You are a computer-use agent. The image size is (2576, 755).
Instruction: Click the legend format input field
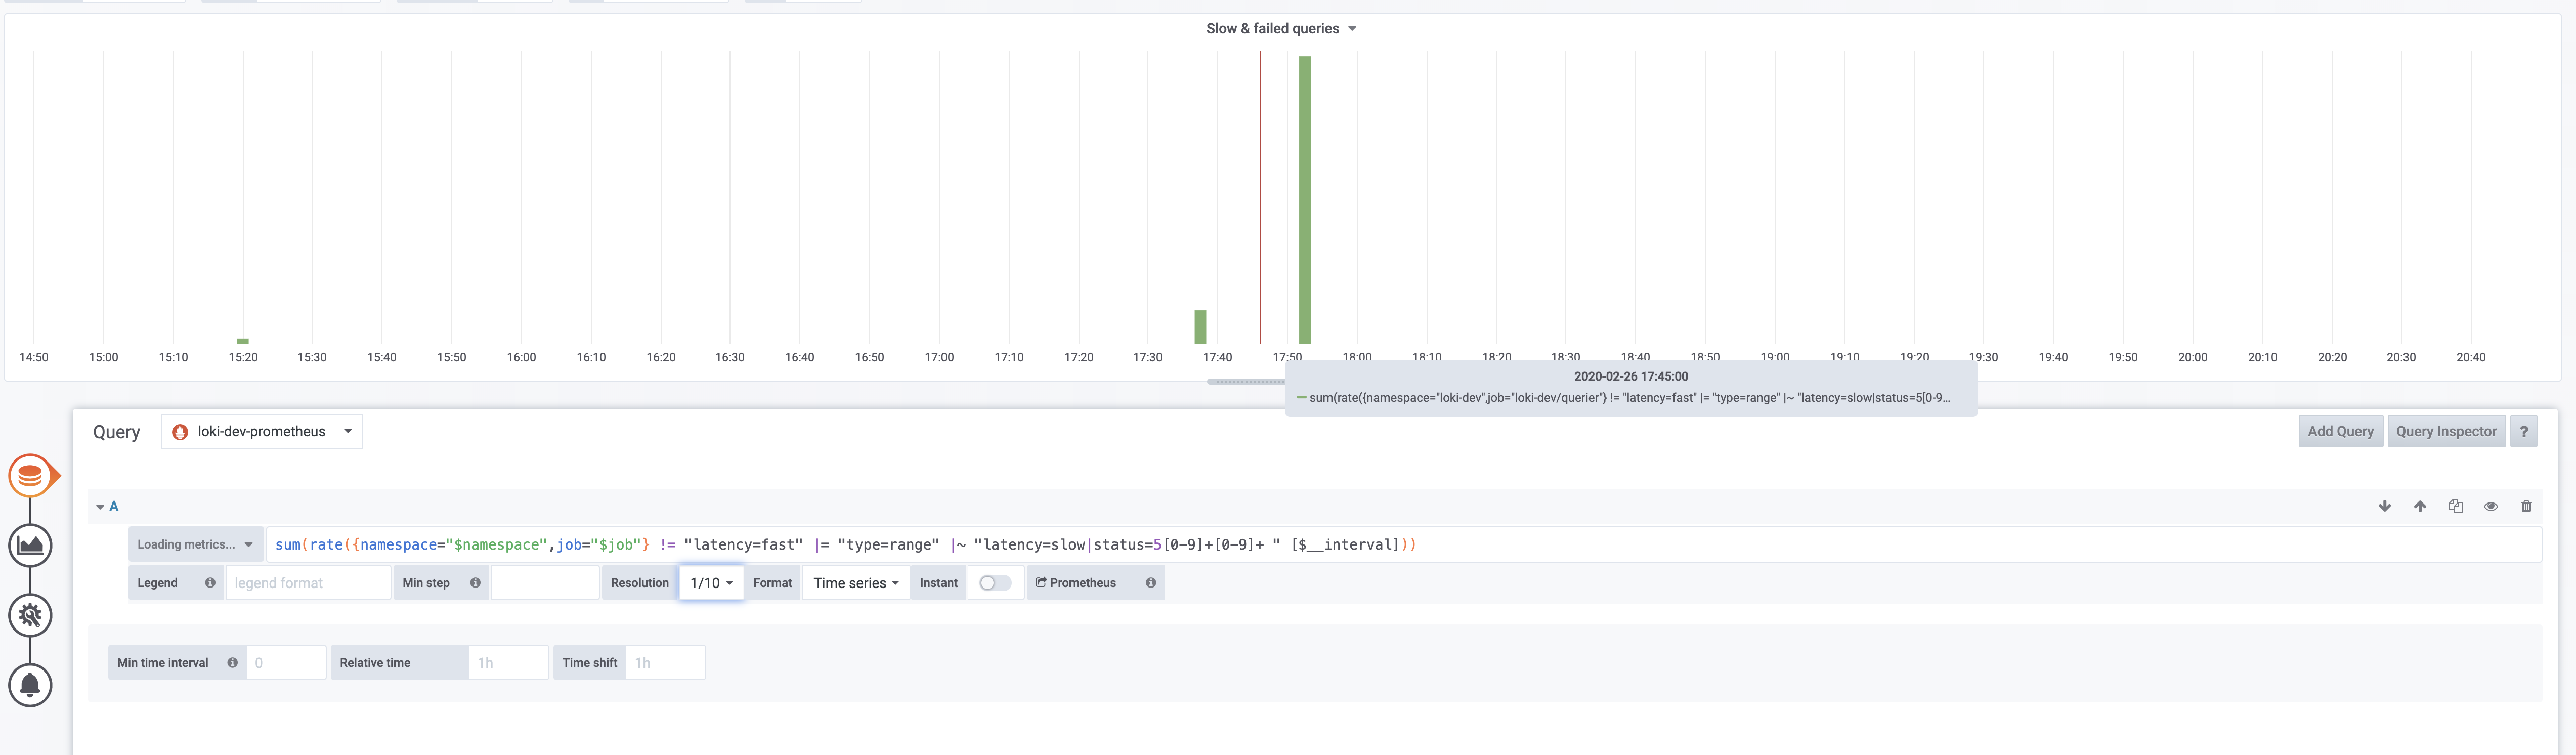coord(308,583)
